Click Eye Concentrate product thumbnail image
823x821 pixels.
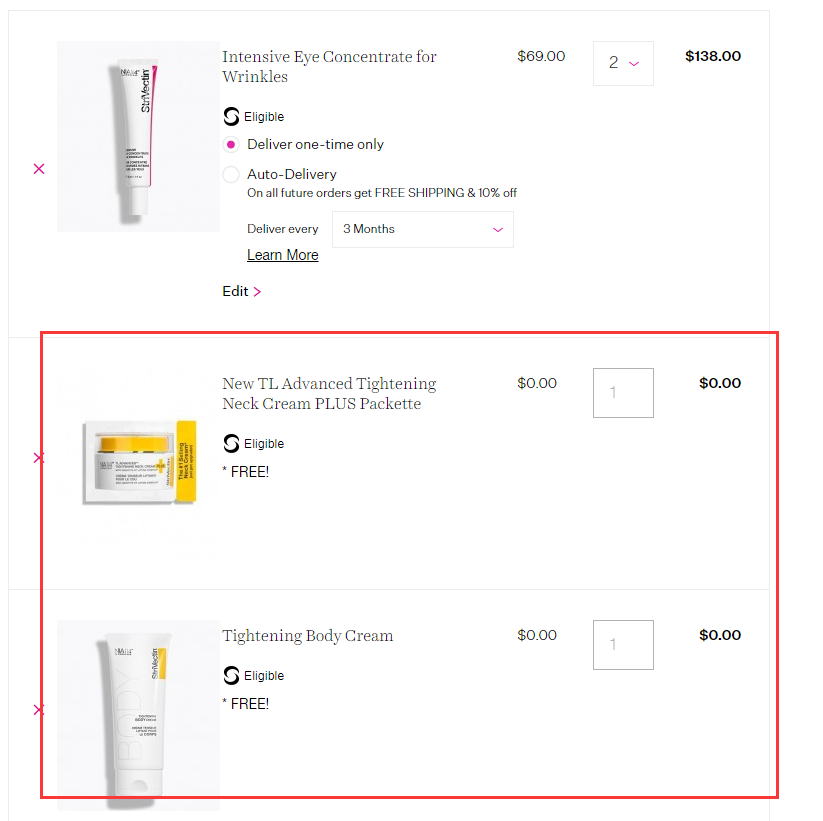click(x=138, y=136)
